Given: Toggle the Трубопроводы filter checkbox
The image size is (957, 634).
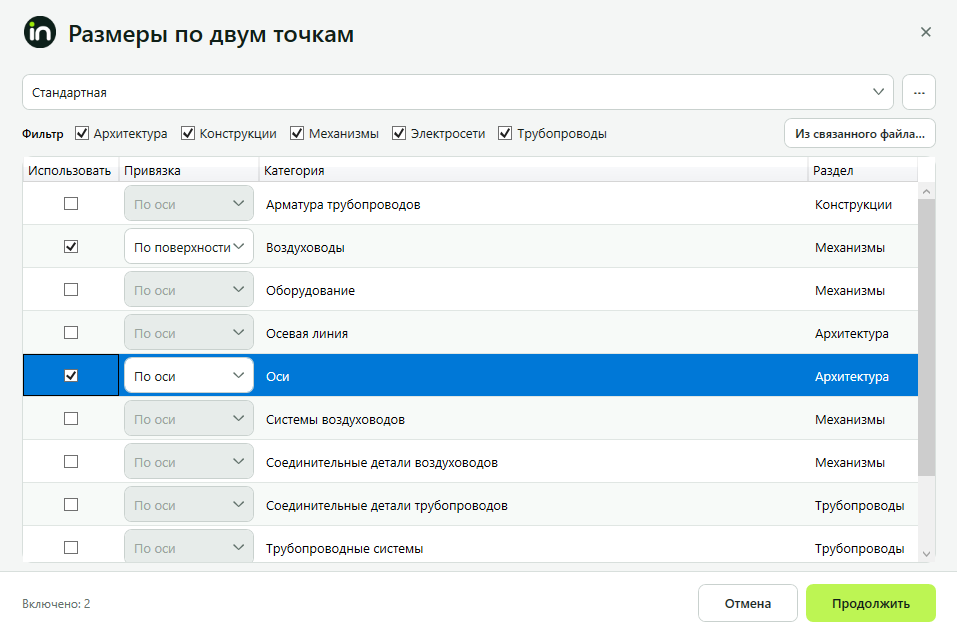Looking at the screenshot, I should 505,133.
